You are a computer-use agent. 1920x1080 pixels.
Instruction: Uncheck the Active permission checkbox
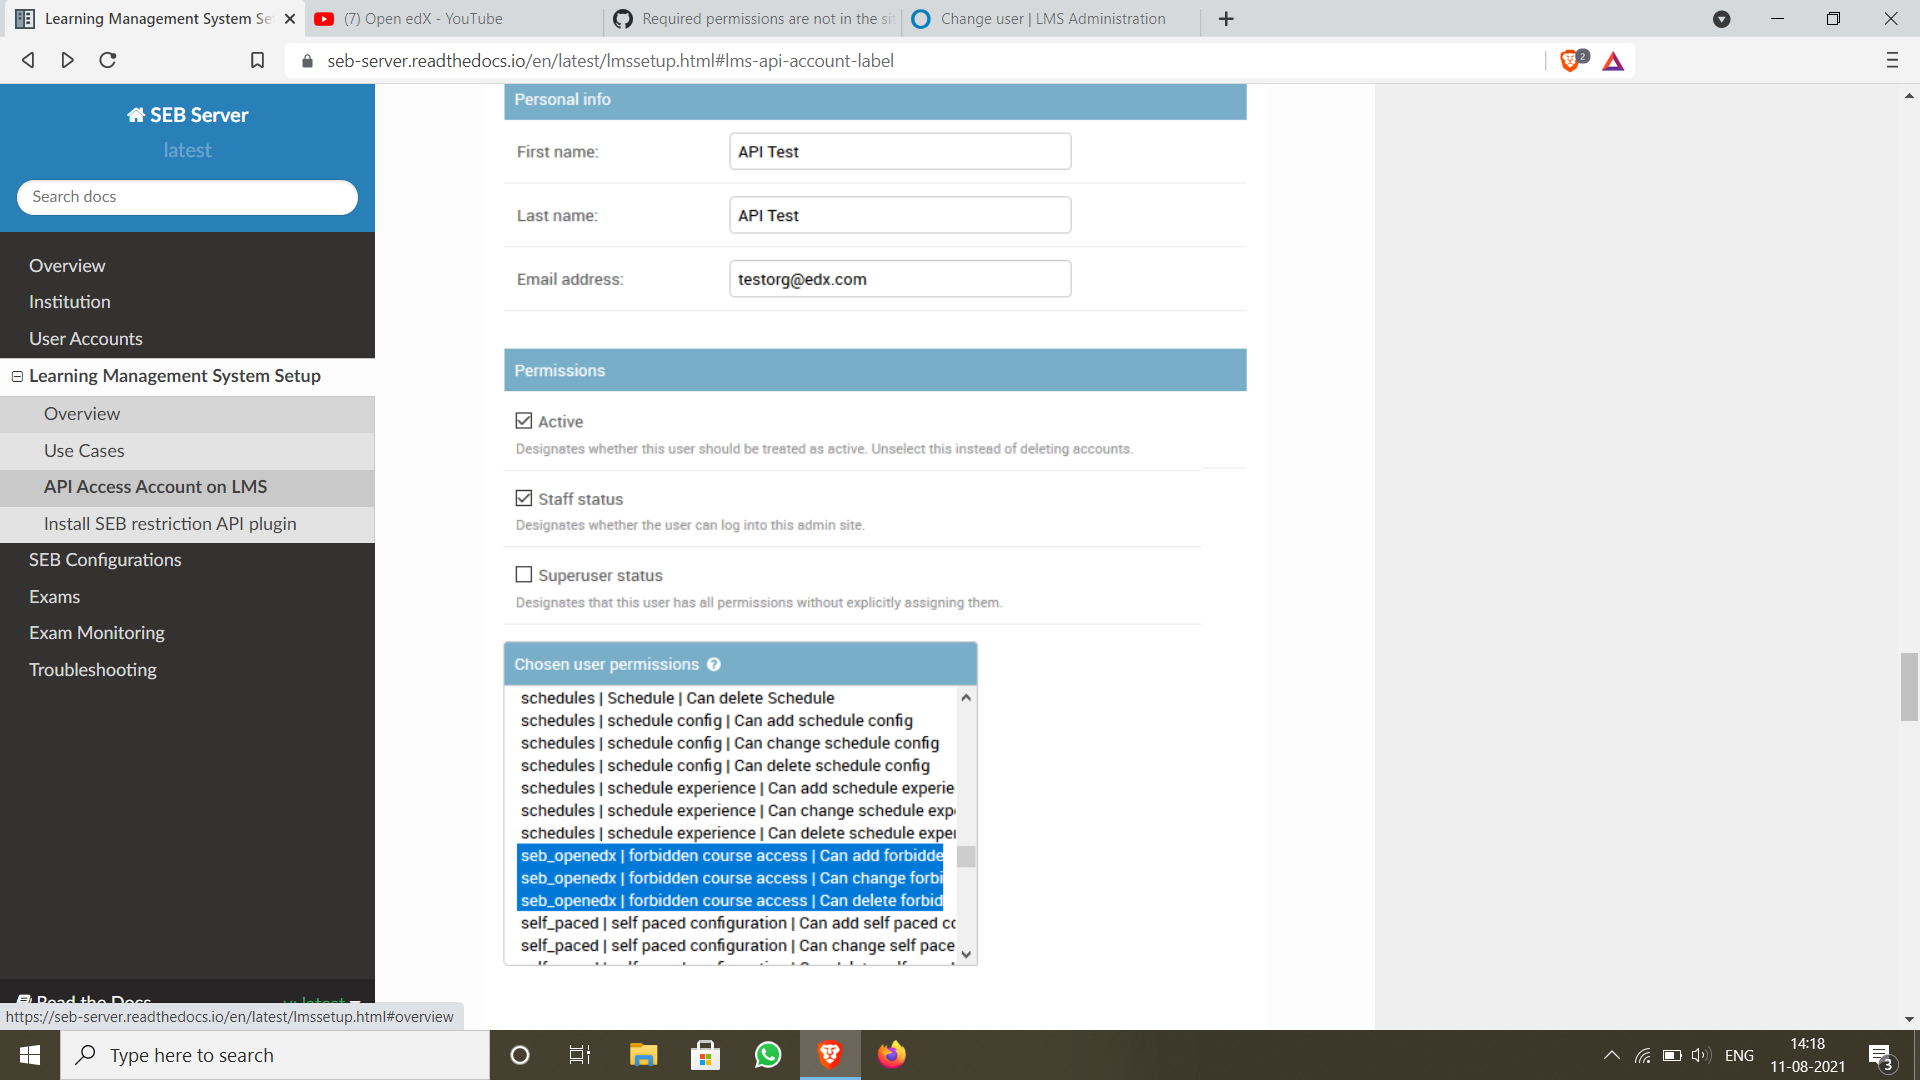coord(524,420)
